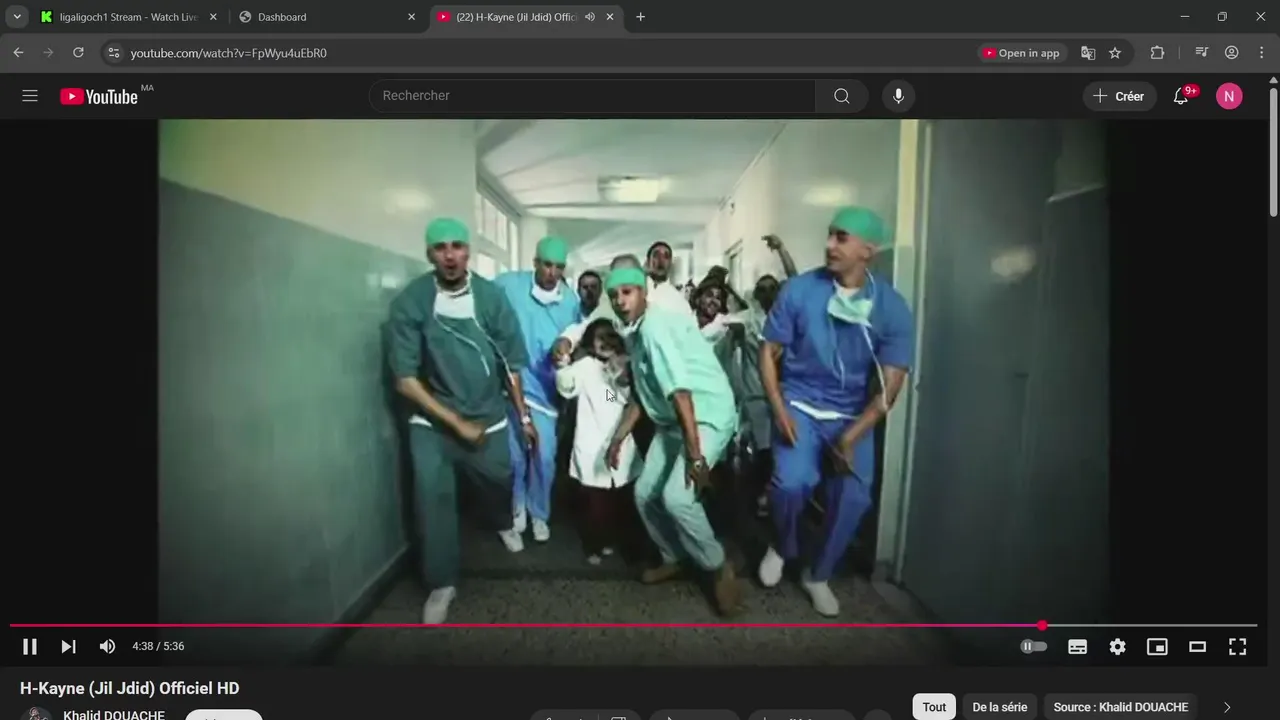
Task: Click the H-Kayne (Jil Jdid) video title
Action: point(130,688)
